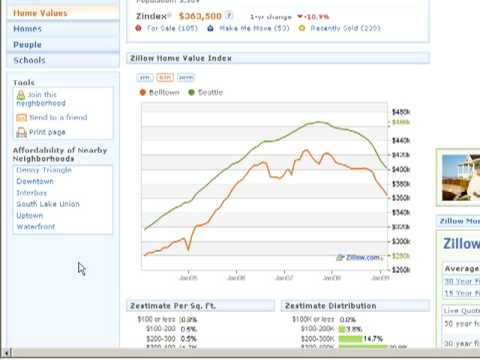The height and width of the screenshot is (360, 480).
Task: Open the Home Values section
Action: (x=63, y=13)
